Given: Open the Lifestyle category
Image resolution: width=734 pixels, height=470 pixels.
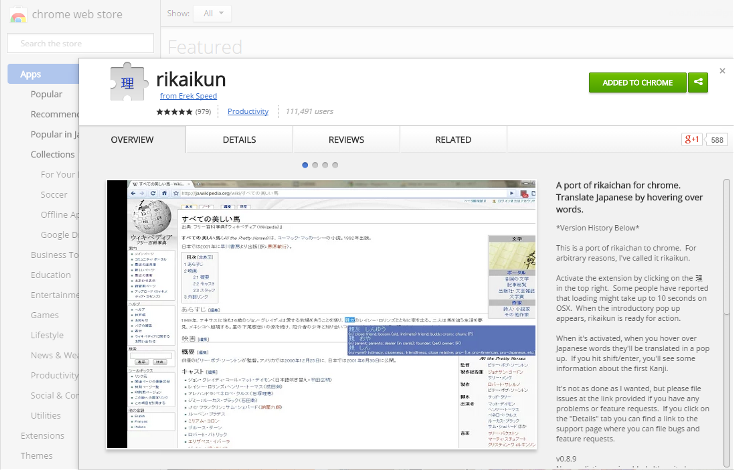Looking at the screenshot, I should pos(47,335).
